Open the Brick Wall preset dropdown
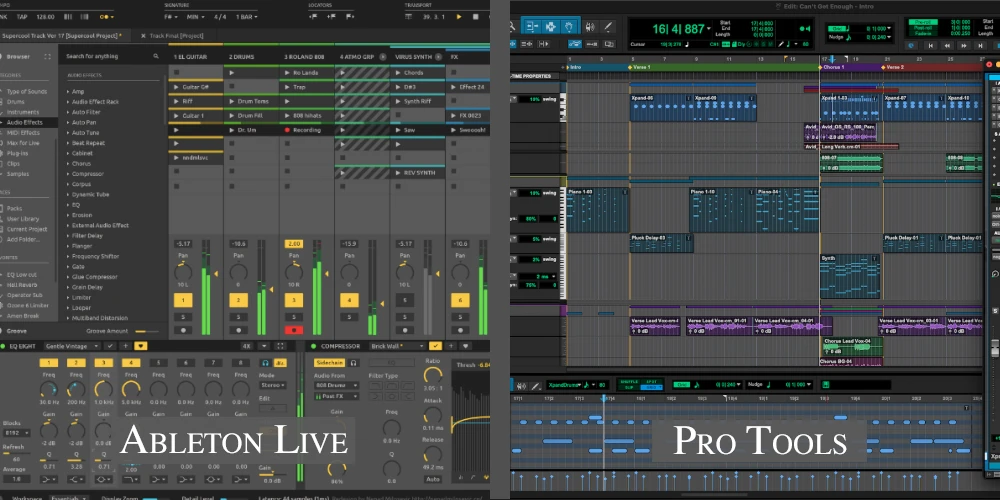The width and height of the screenshot is (1000, 500). point(398,346)
